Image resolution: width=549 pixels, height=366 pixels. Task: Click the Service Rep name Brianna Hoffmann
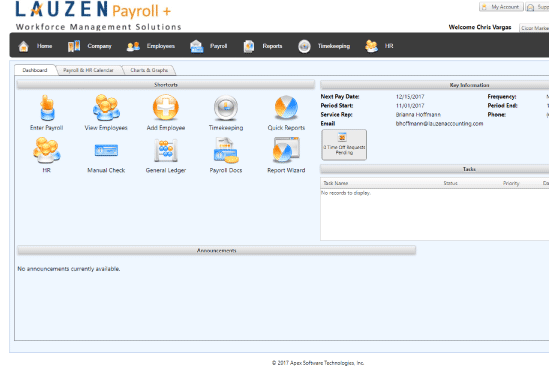418,115
